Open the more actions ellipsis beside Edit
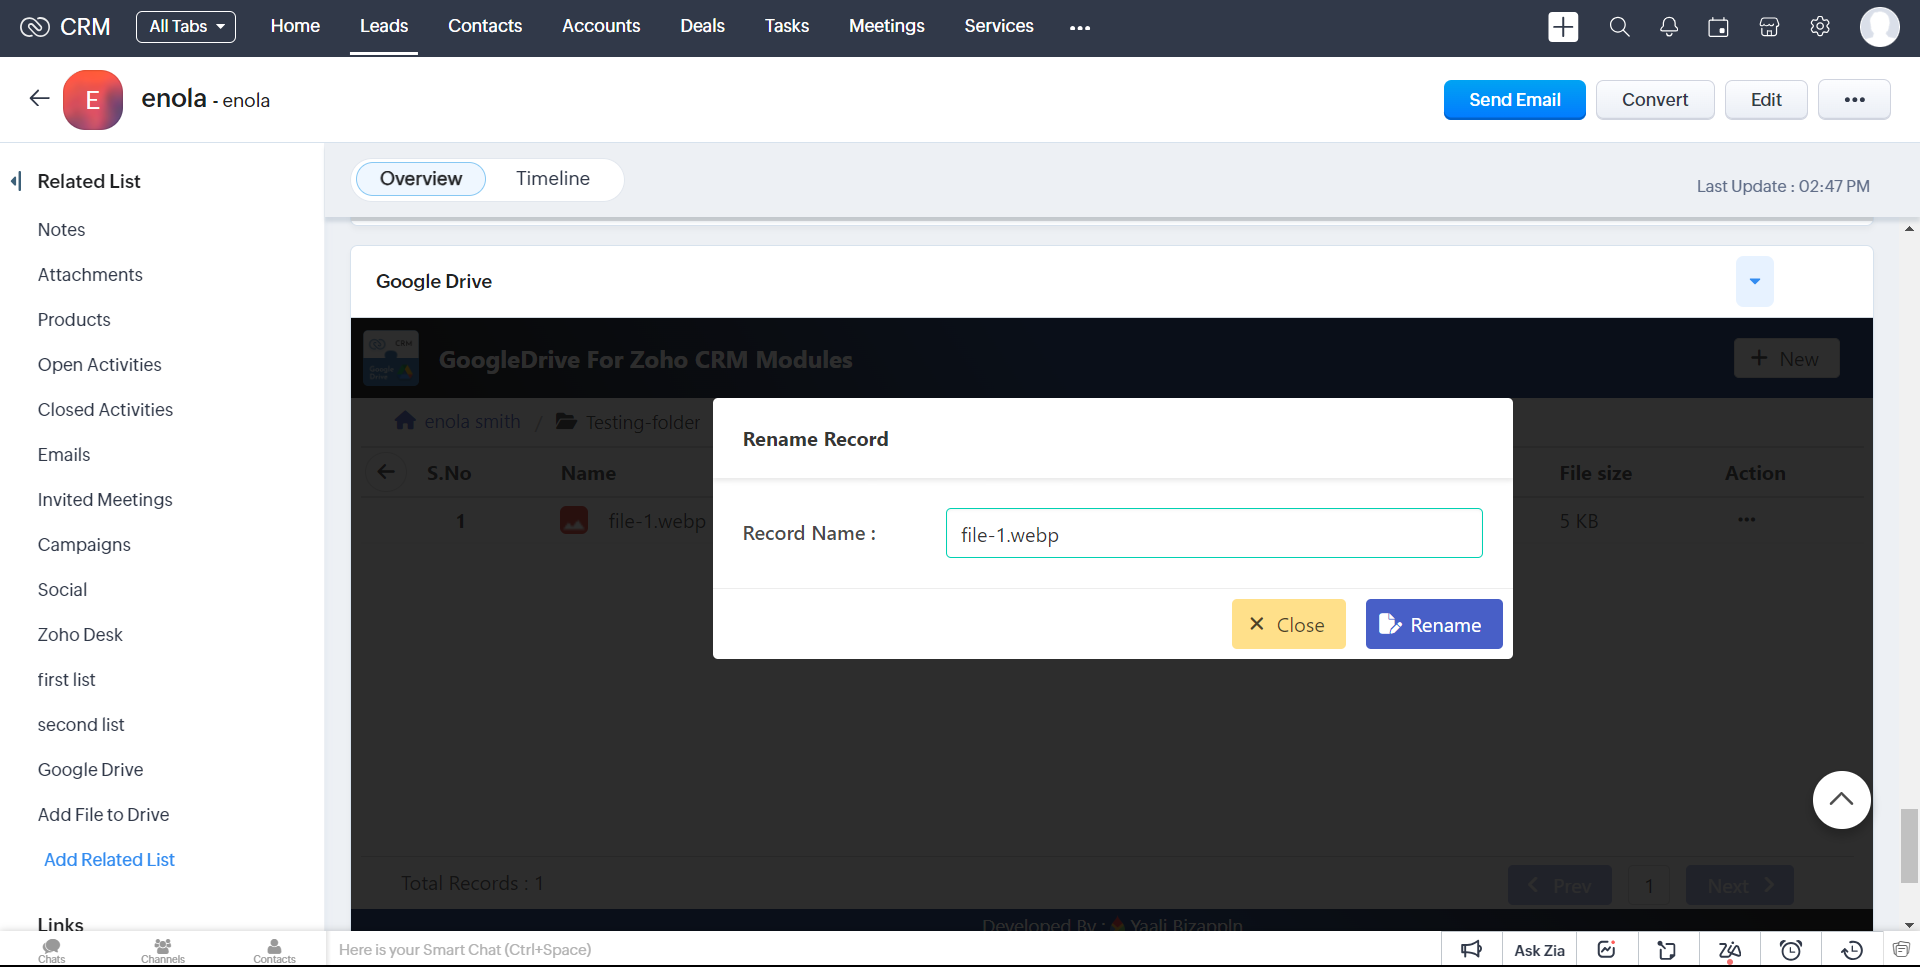The image size is (1920, 967). click(x=1854, y=100)
